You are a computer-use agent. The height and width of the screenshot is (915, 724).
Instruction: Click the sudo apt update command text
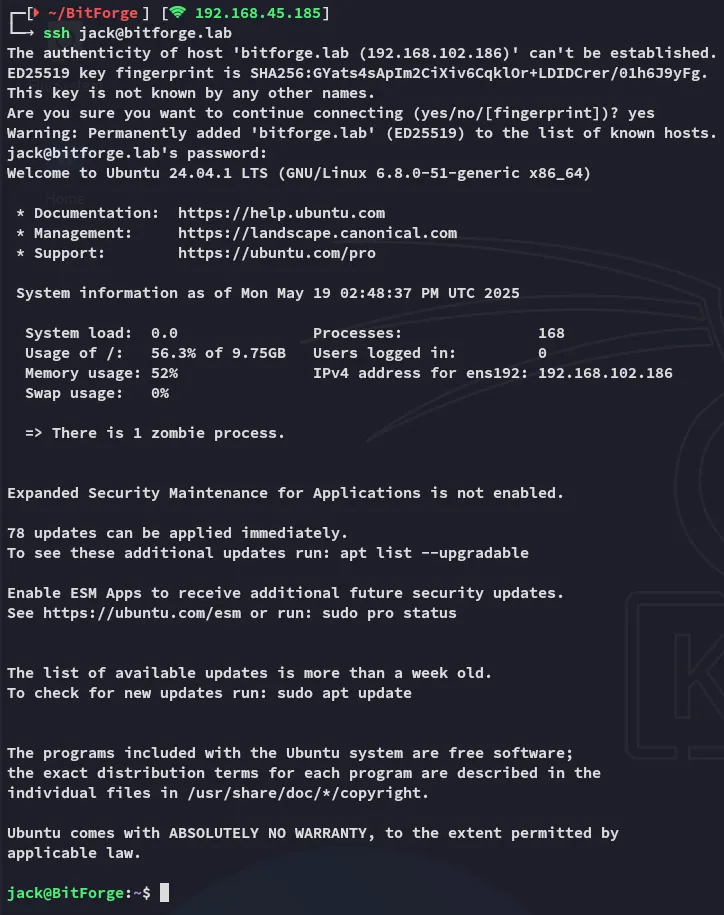pos(344,693)
